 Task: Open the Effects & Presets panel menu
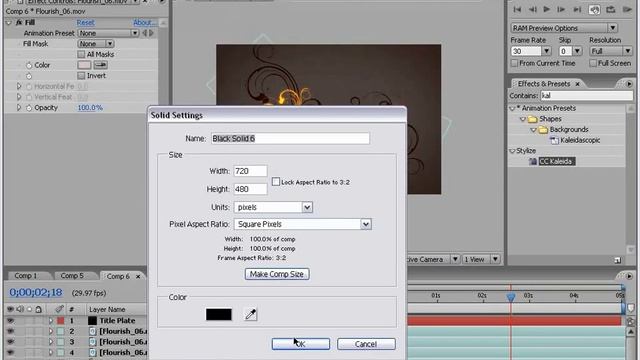(x=629, y=84)
